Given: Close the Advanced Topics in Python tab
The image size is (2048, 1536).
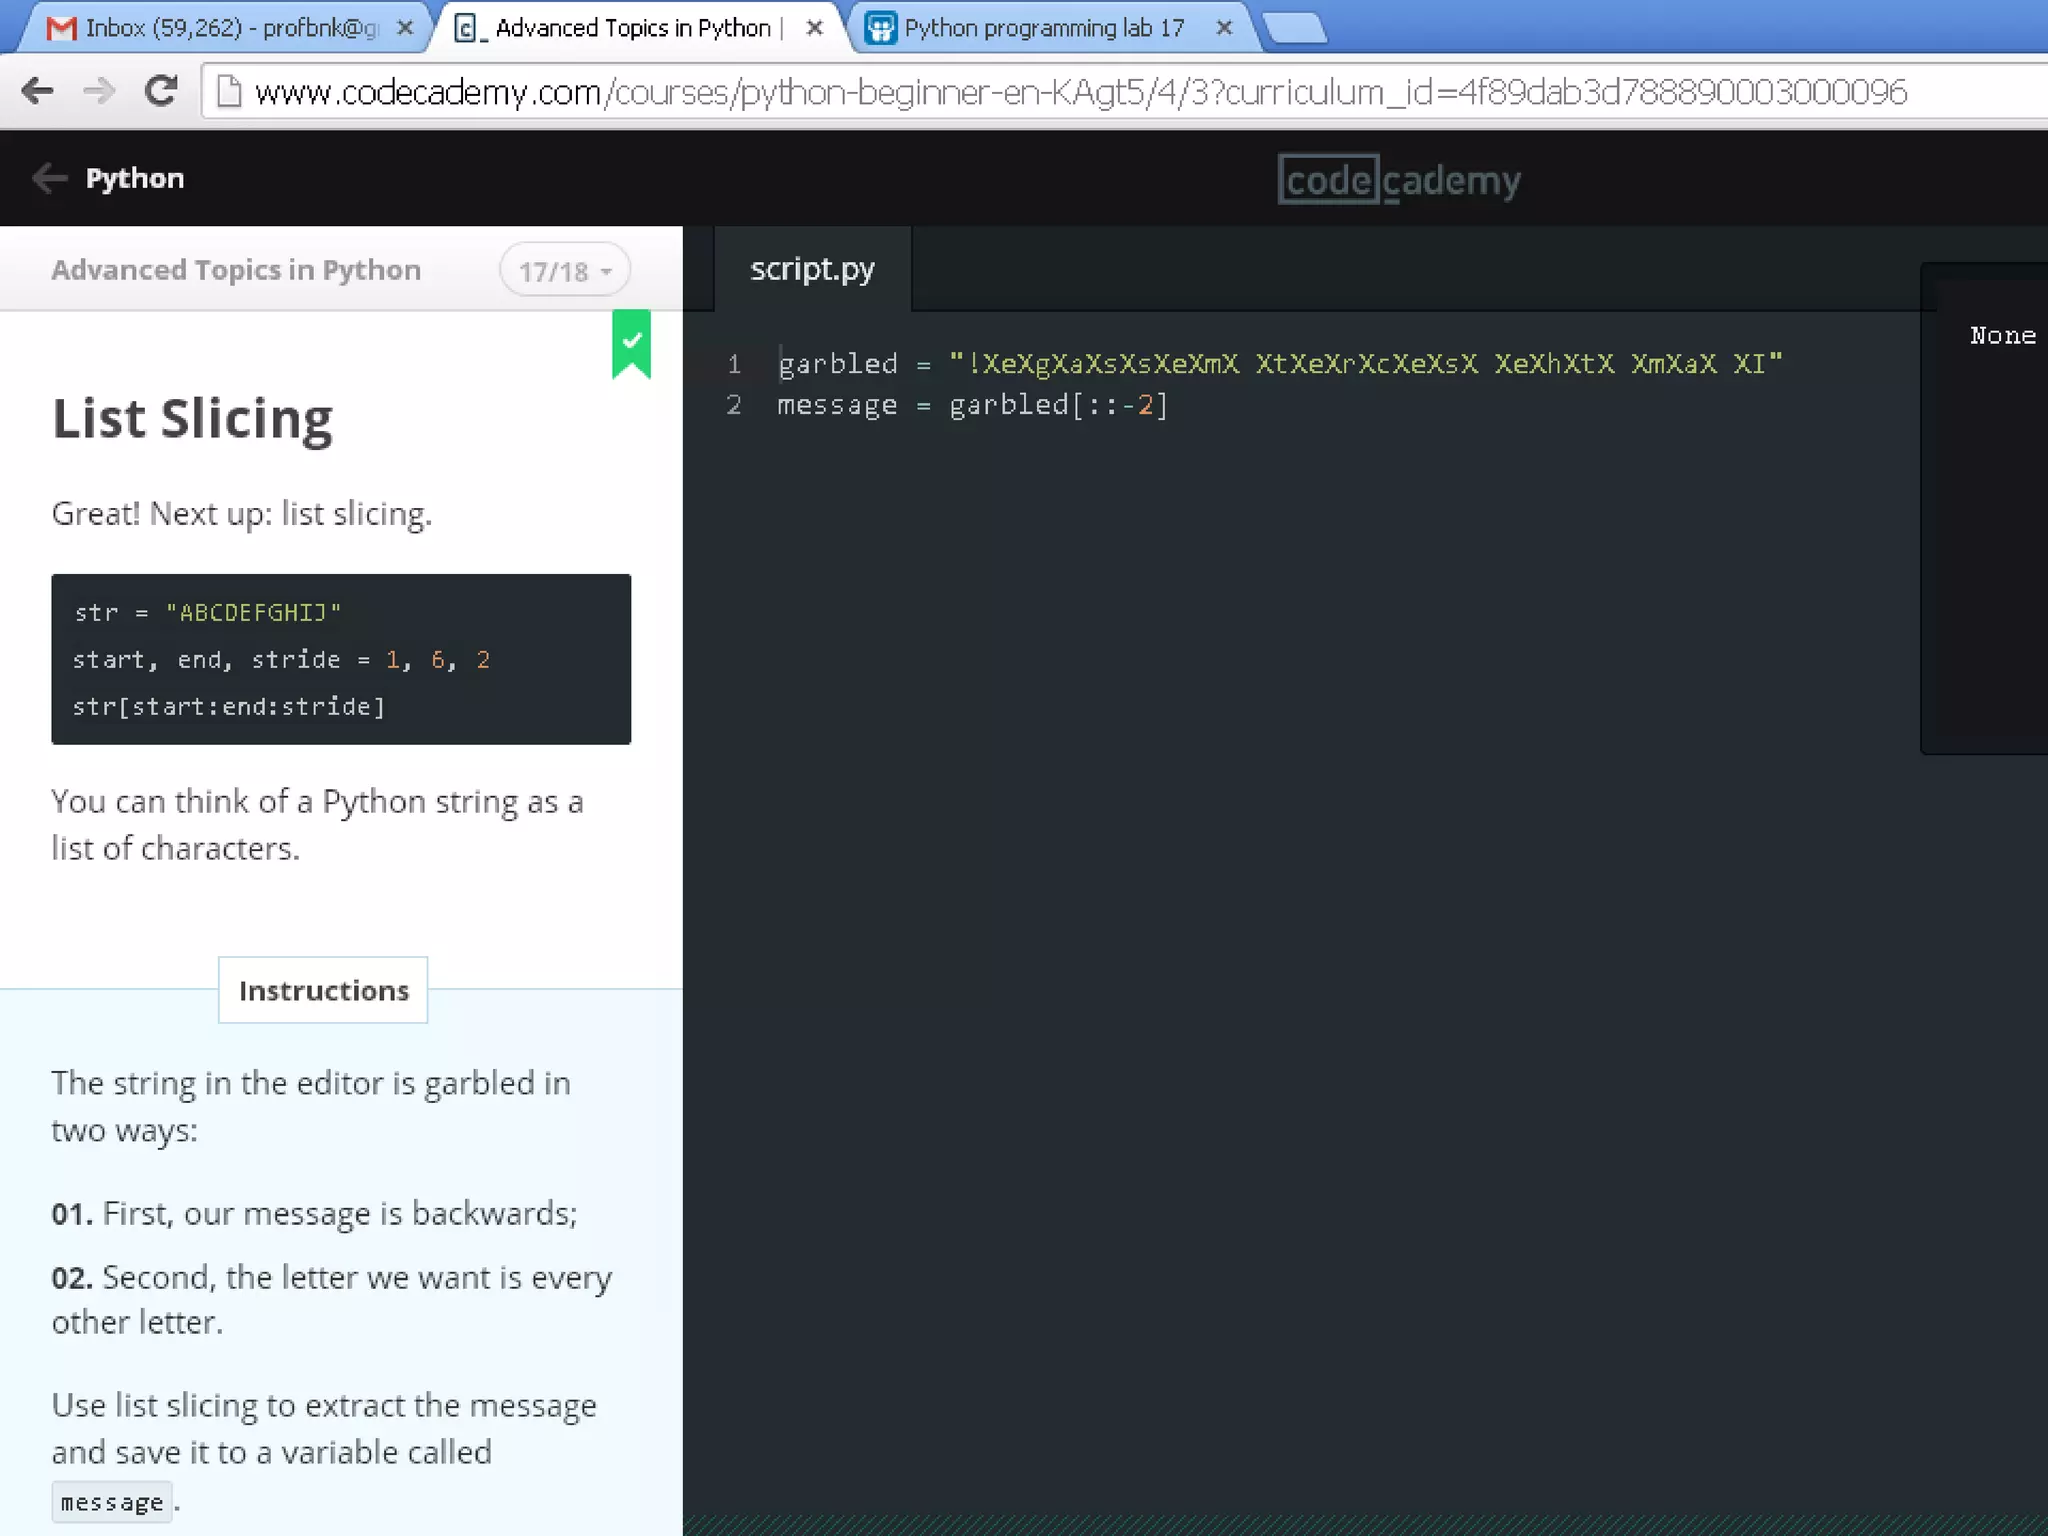Looking at the screenshot, I should point(815,28).
